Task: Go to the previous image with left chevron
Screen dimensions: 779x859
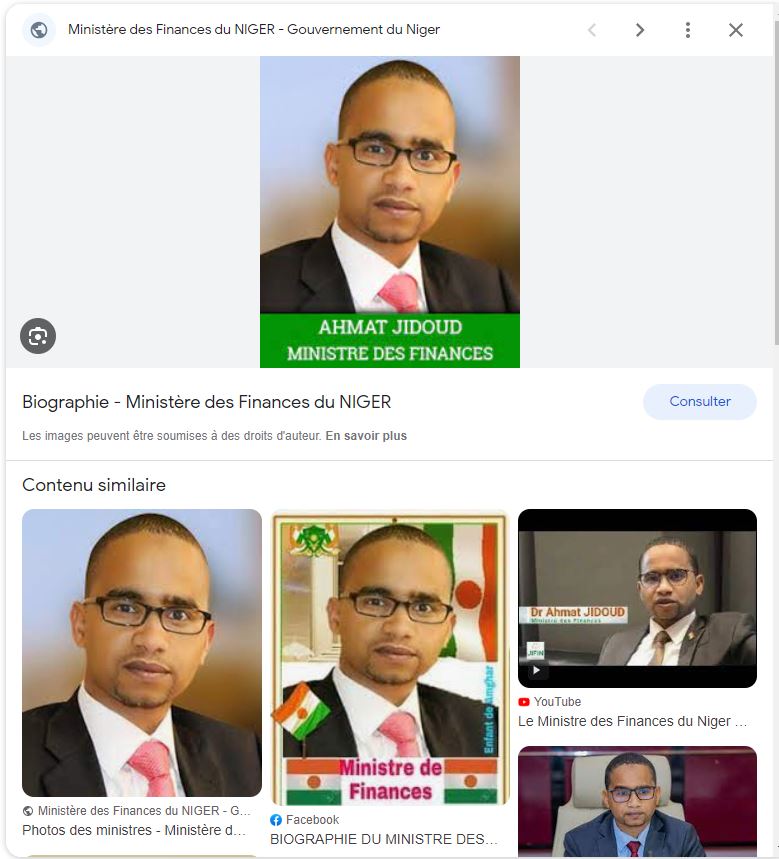Action: tap(592, 30)
